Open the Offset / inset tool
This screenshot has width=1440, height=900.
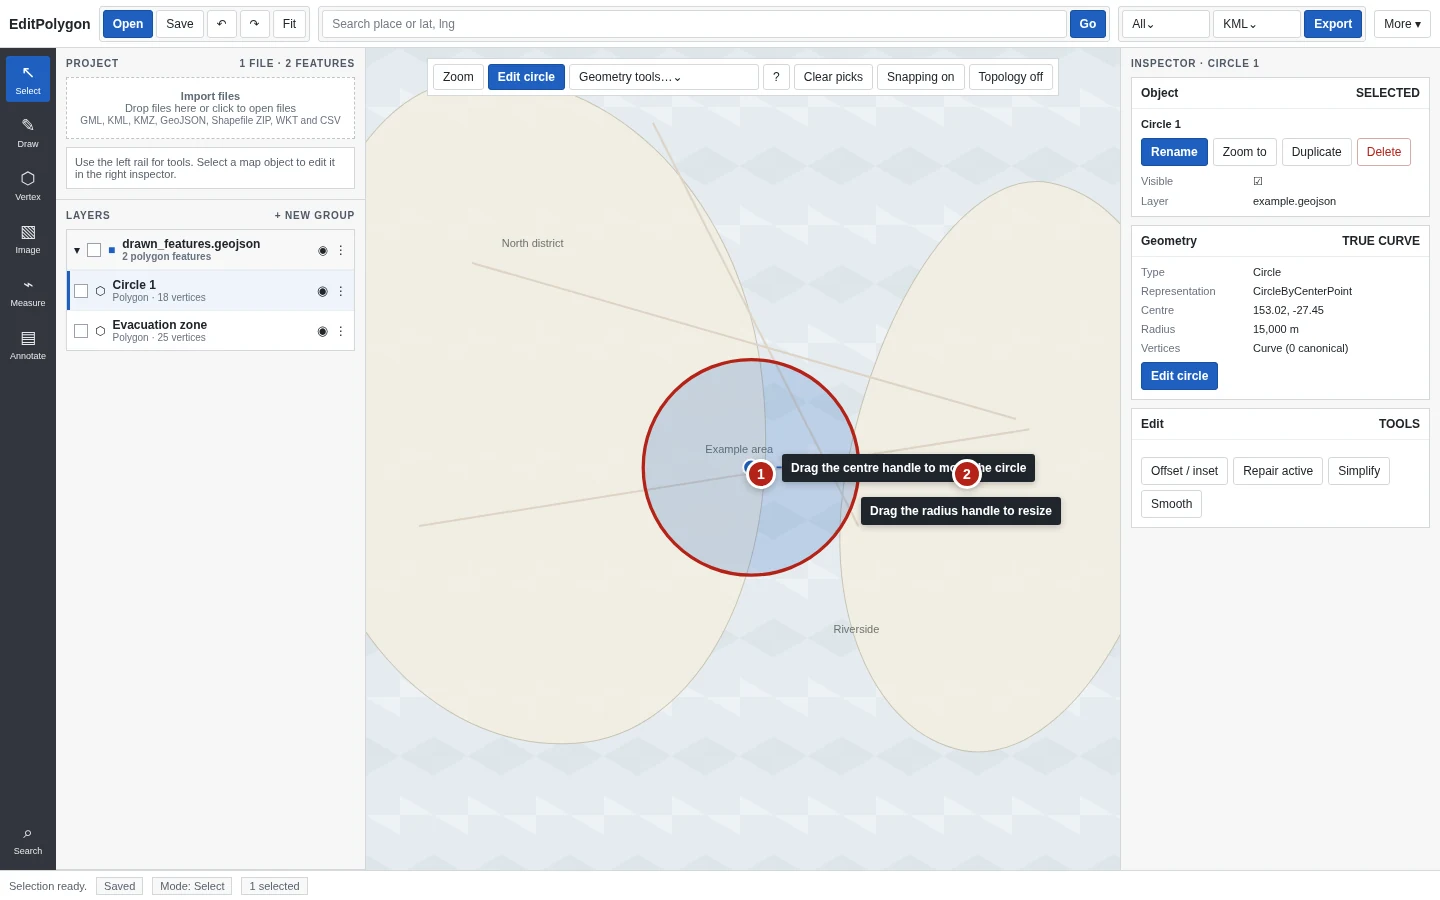[x=1184, y=471]
